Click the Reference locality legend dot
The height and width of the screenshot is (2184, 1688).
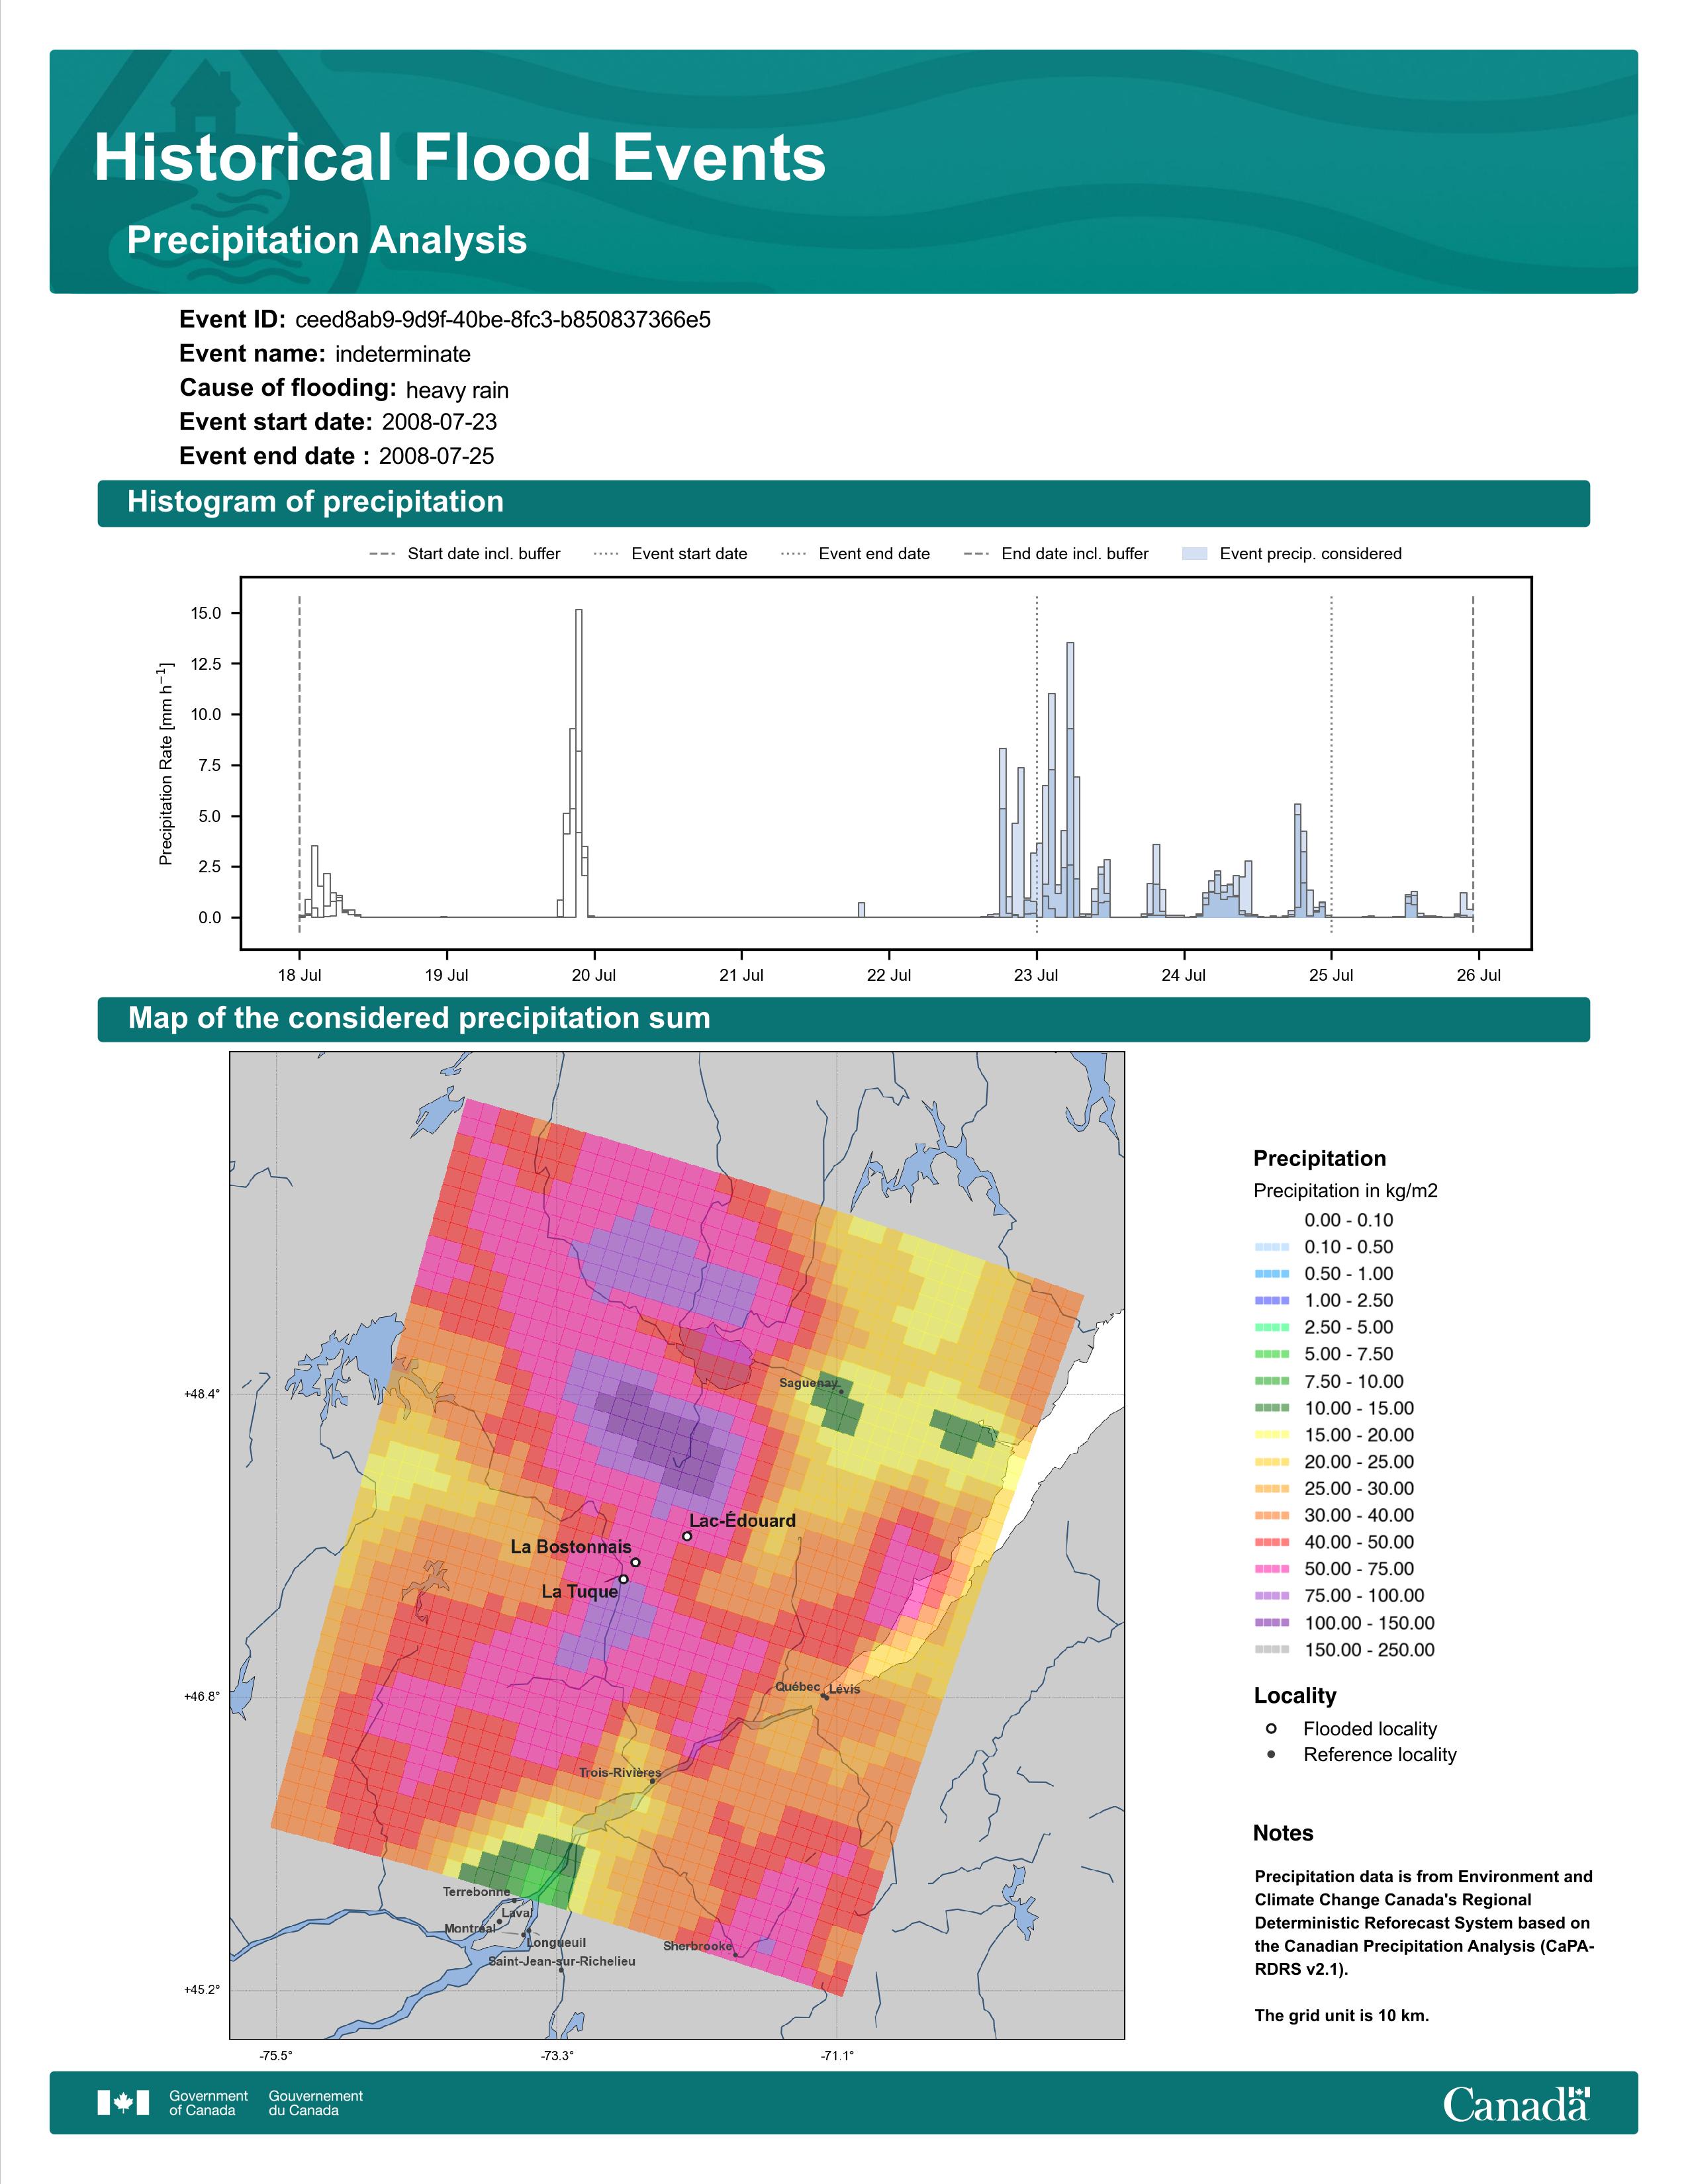point(1271,1754)
